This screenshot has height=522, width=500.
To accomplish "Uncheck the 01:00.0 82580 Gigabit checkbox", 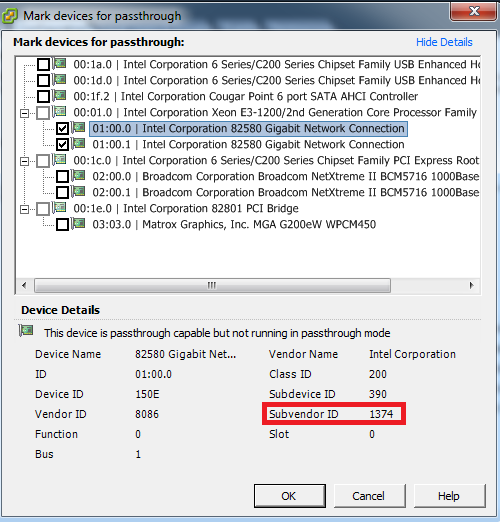I will 62,128.
